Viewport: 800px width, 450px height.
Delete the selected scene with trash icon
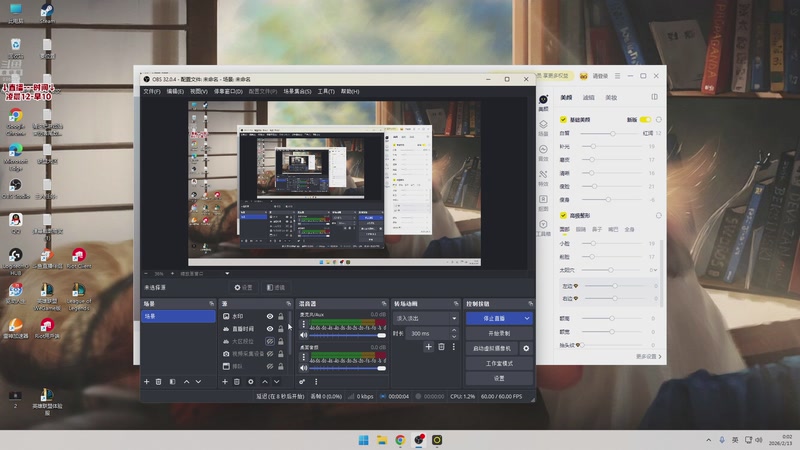click(159, 382)
